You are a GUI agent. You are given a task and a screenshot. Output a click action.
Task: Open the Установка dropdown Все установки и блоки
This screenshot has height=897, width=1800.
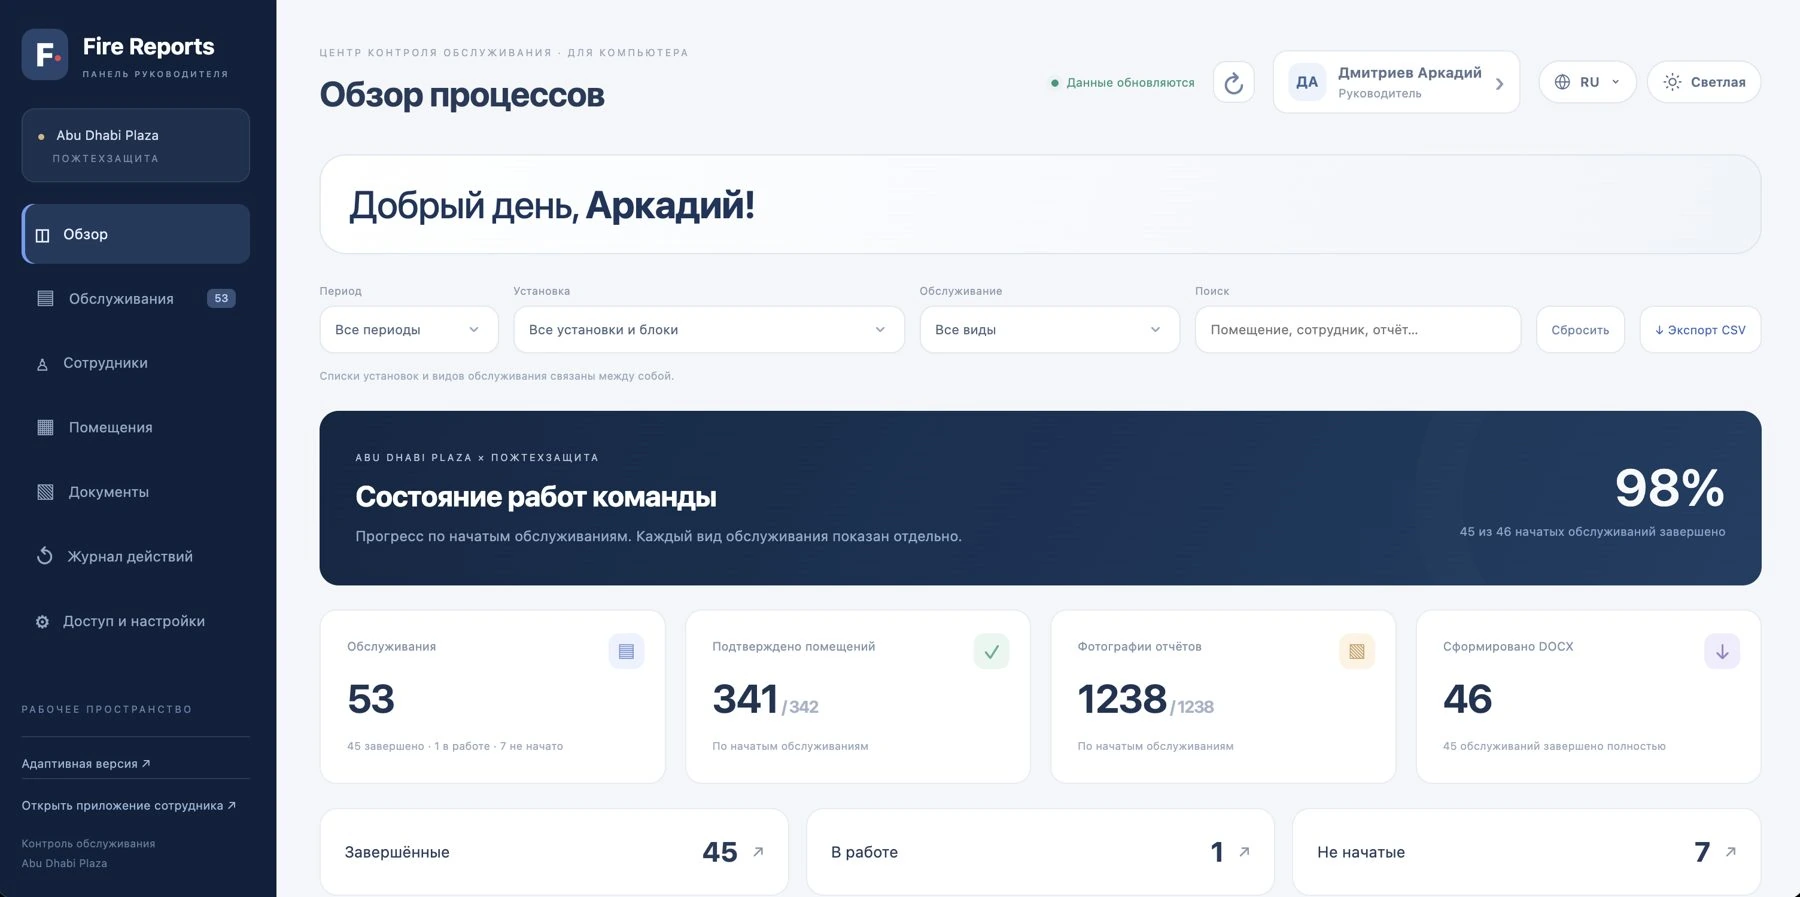[x=708, y=329]
